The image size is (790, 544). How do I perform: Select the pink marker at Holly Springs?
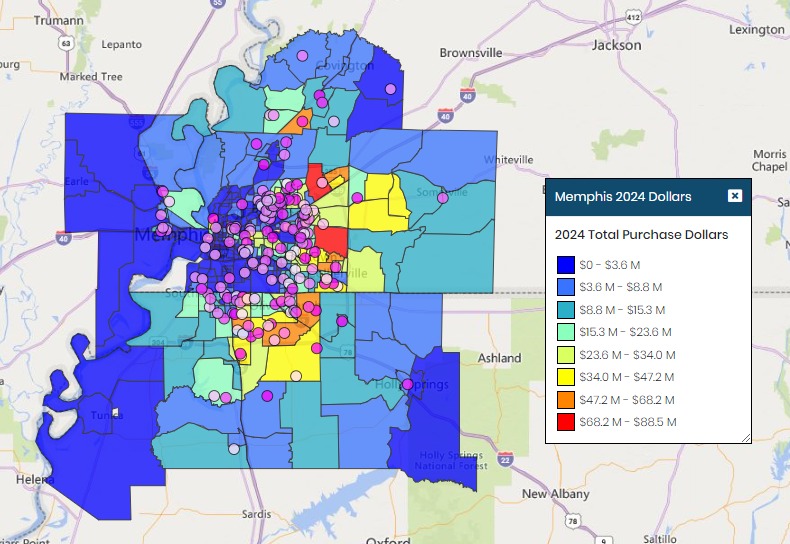coord(408,385)
